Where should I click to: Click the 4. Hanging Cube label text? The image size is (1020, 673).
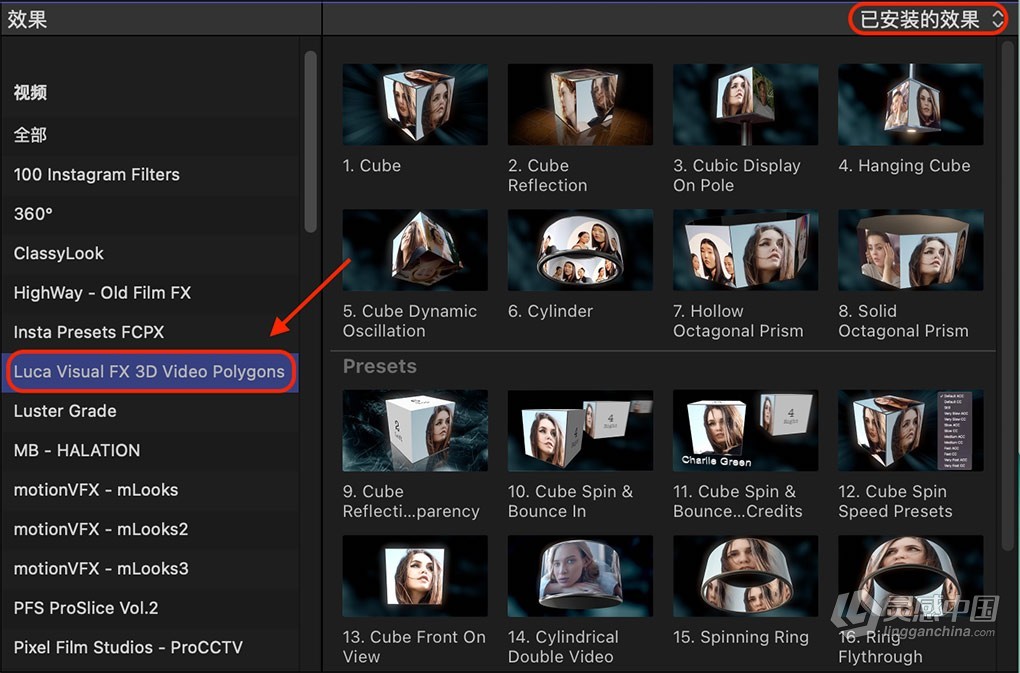(904, 166)
